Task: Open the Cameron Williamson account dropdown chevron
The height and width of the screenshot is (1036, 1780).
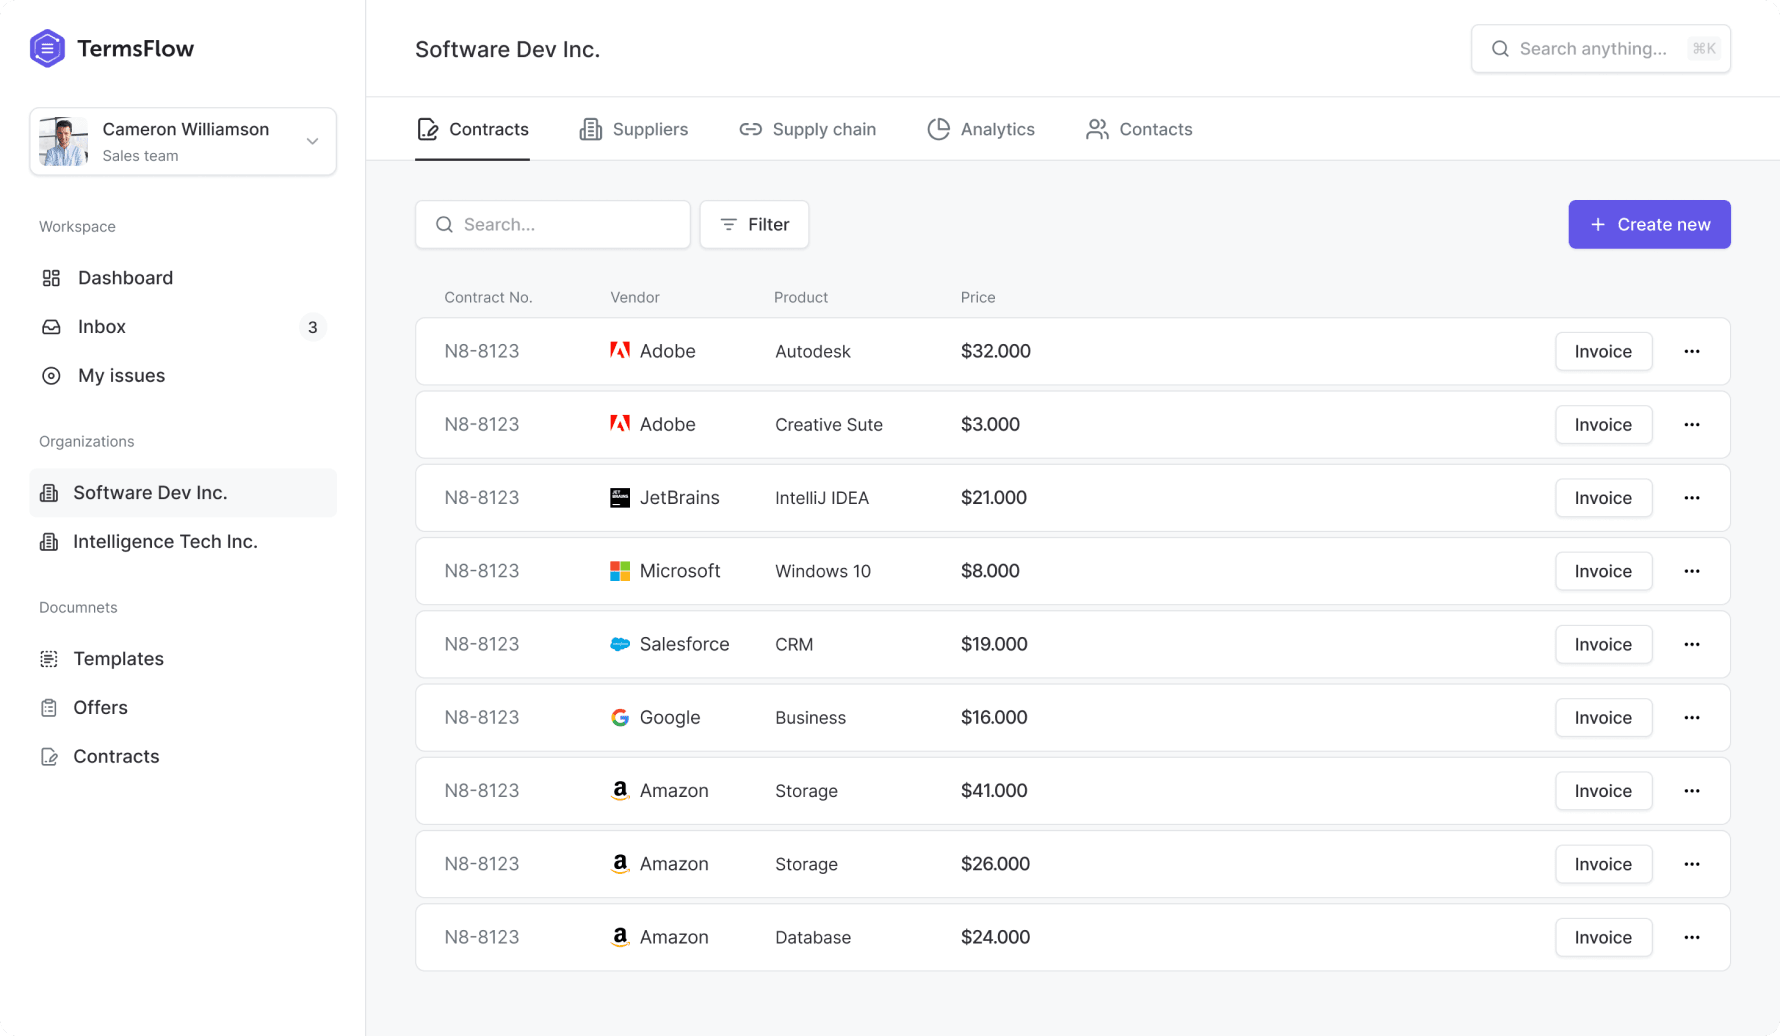Action: click(x=312, y=141)
